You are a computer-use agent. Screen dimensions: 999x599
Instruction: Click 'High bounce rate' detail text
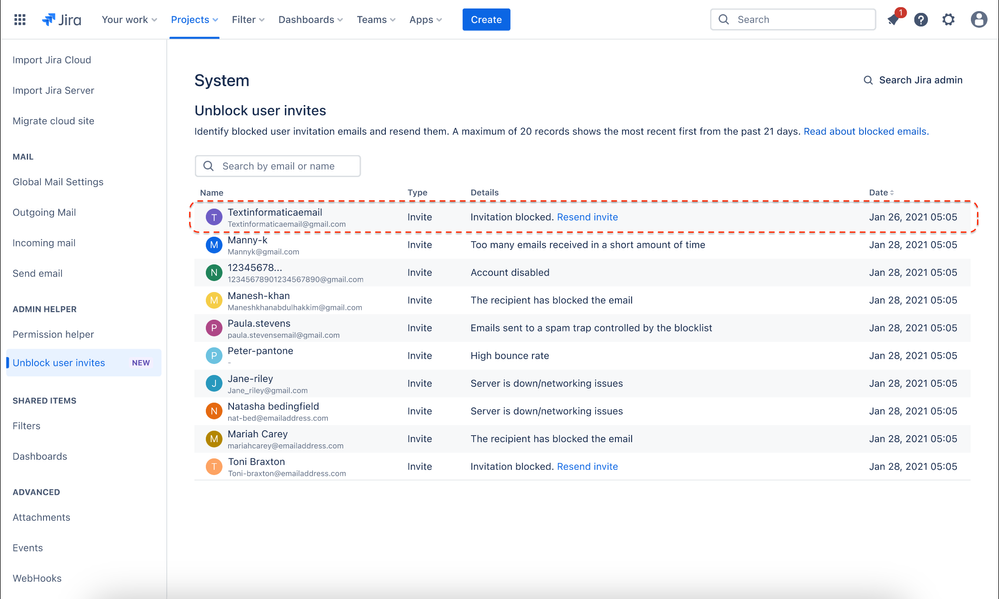[x=510, y=356]
